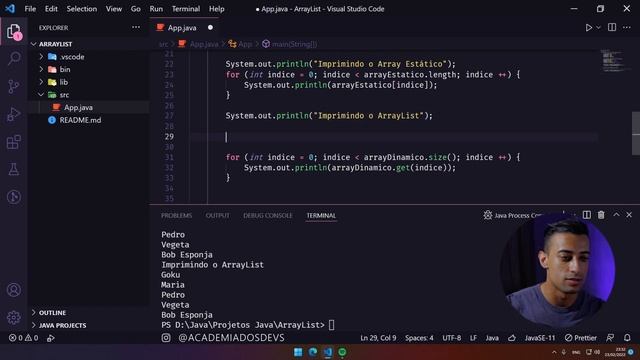Viewport: 640px width, 360px height.
Task: Click the main(String[]) breadcrumb segment
Action: tap(290, 44)
